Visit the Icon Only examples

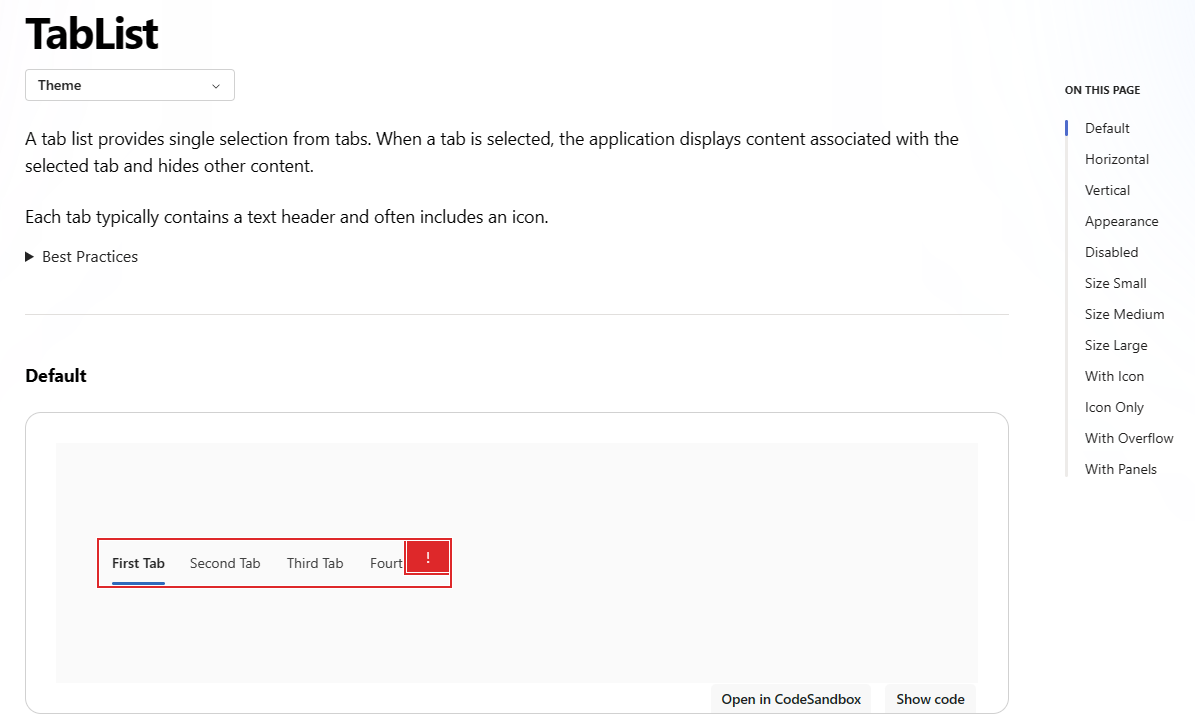[x=1114, y=407]
